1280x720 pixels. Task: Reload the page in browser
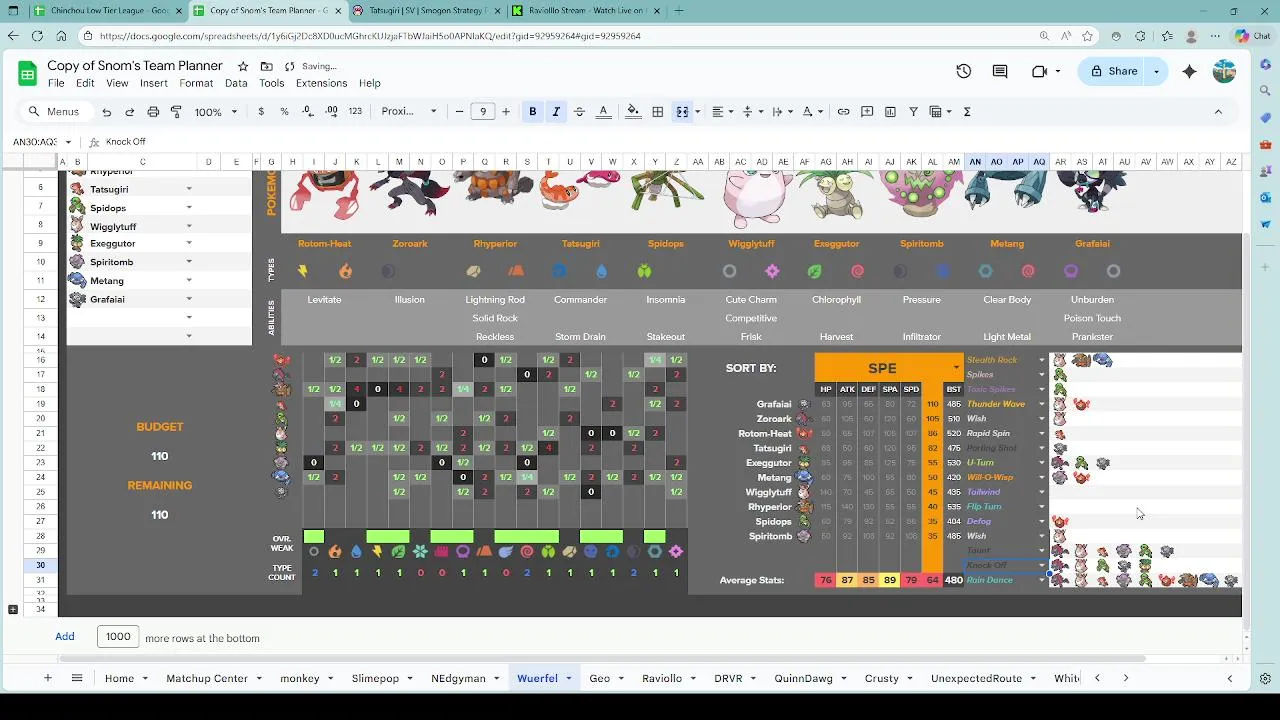[x=37, y=36]
